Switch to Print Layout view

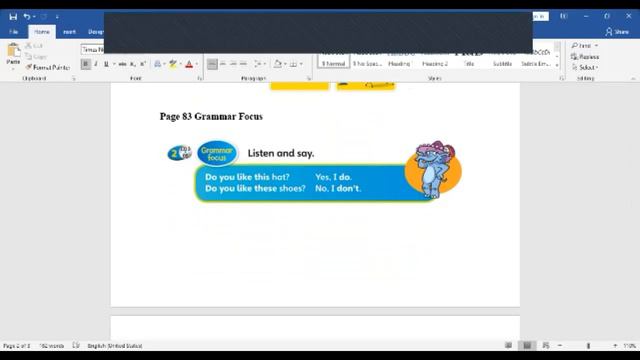(x=527, y=346)
